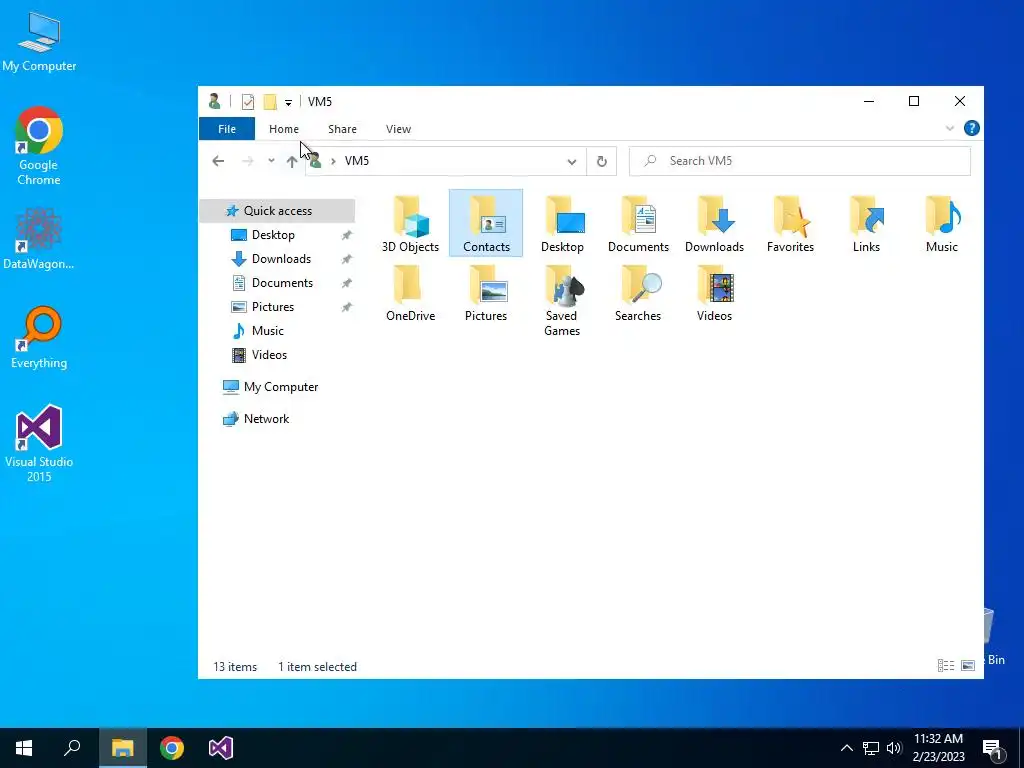The height and width of the screenshot is (768, 1024).
Task: Select My Computer in navigation pane
Action: point(280,387)
